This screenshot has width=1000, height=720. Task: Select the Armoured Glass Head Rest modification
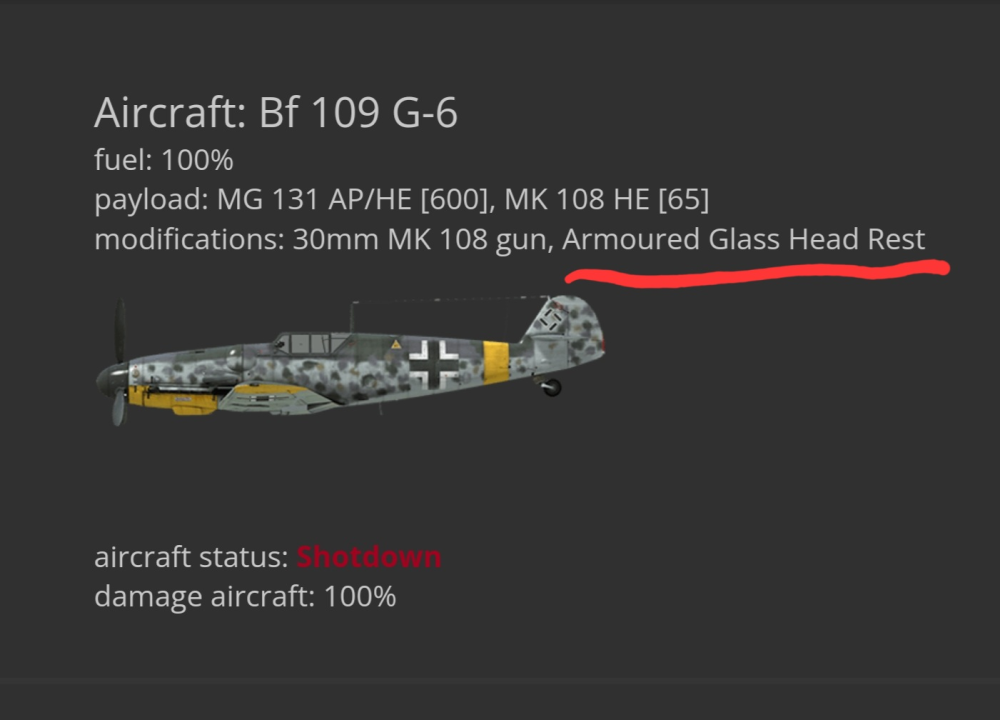point(744,240)
